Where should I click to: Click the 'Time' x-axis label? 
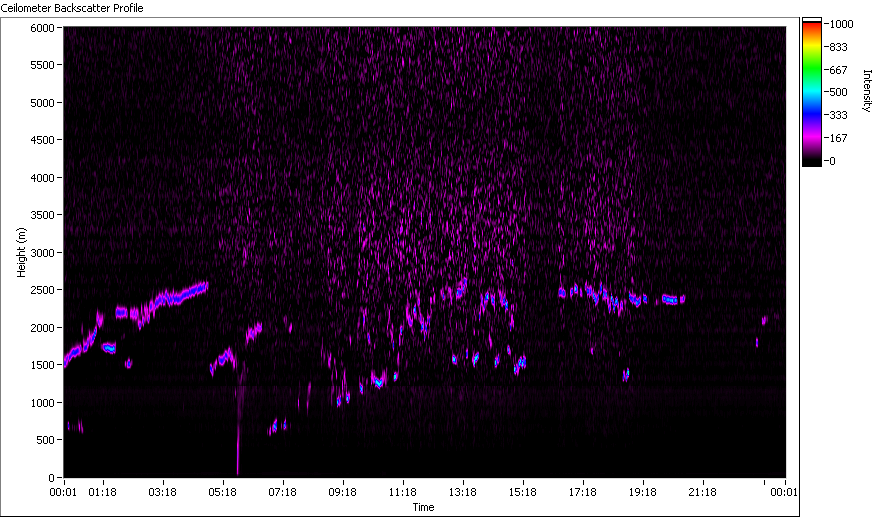pos(423,507)
